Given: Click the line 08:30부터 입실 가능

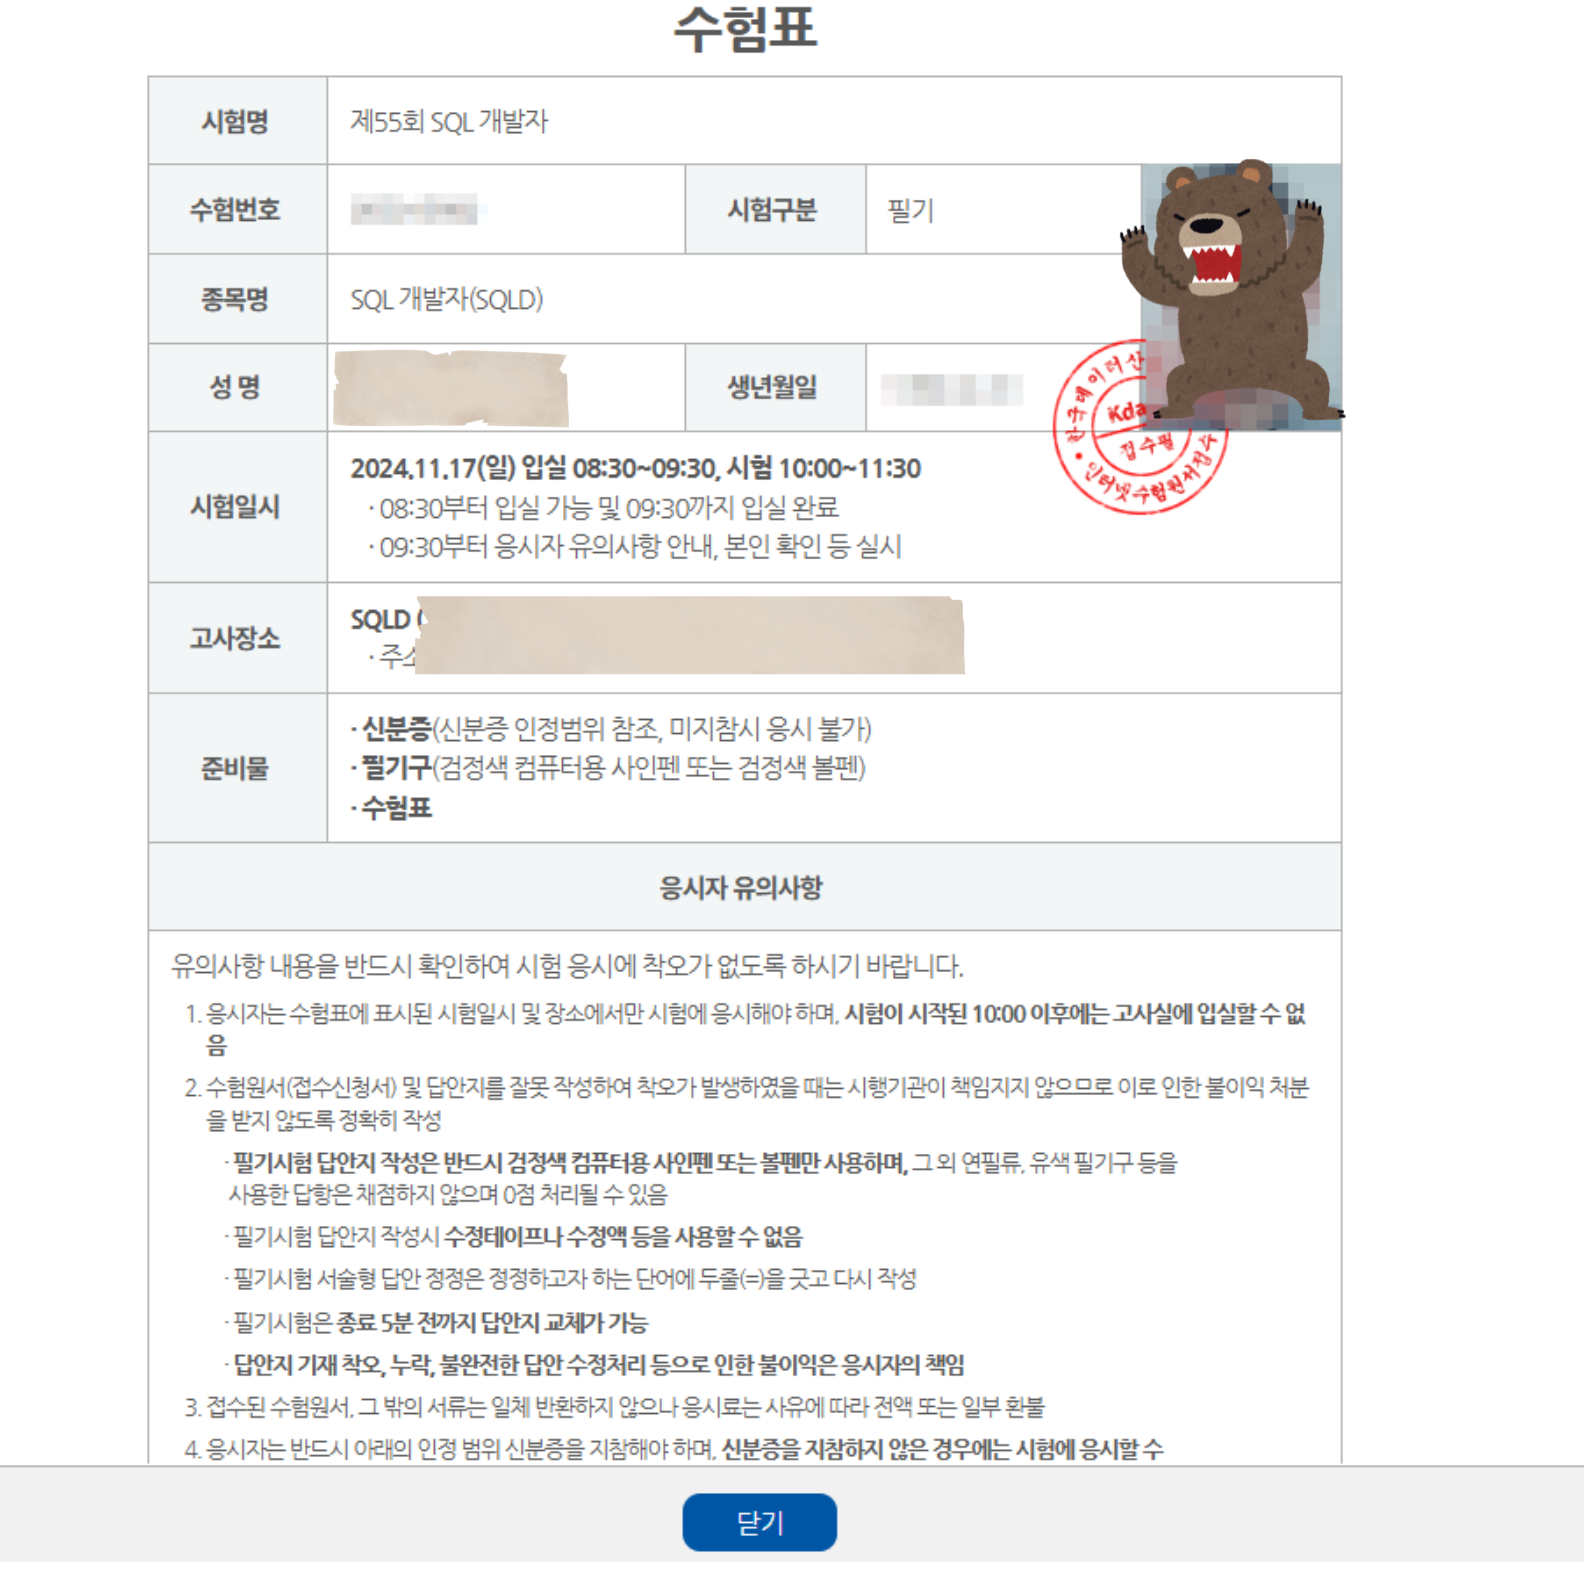Looking at the screenshot, I should click(603, 508).
